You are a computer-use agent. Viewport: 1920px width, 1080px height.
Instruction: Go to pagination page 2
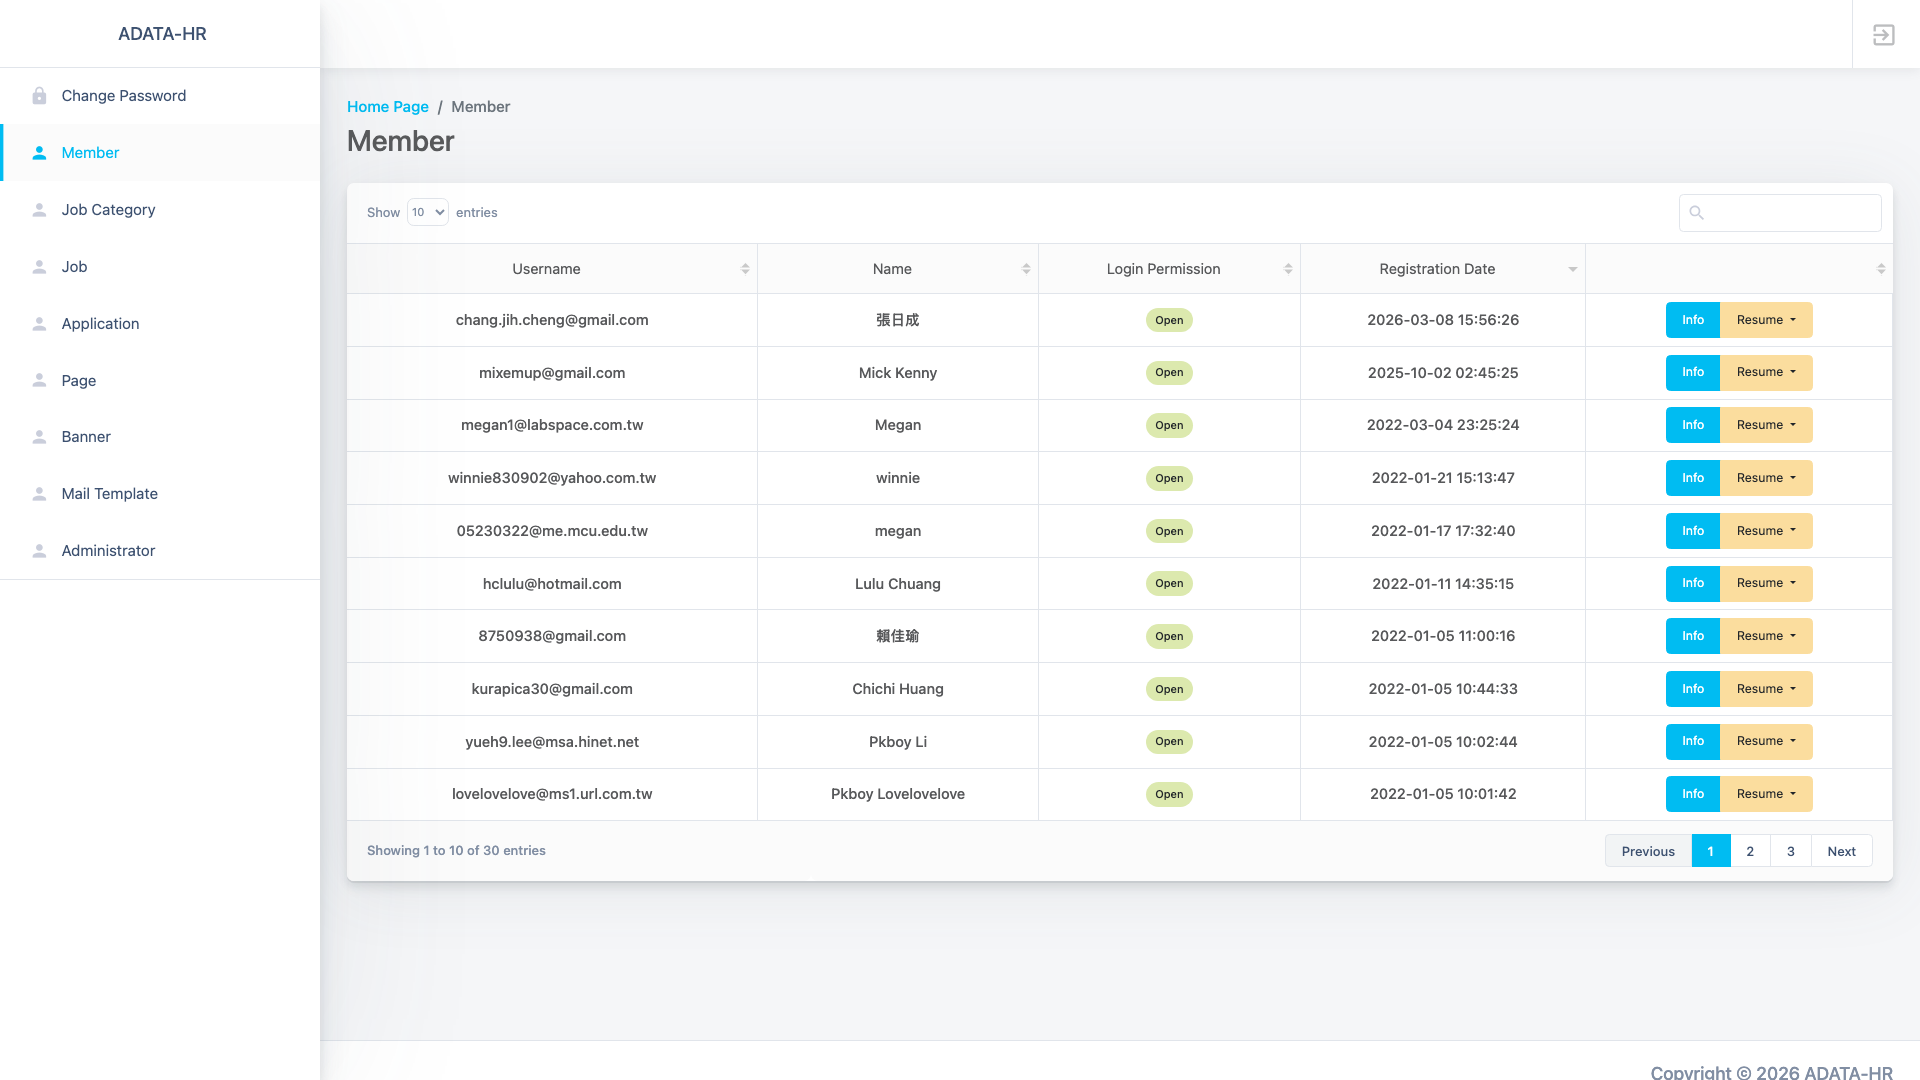point(1750,851)
